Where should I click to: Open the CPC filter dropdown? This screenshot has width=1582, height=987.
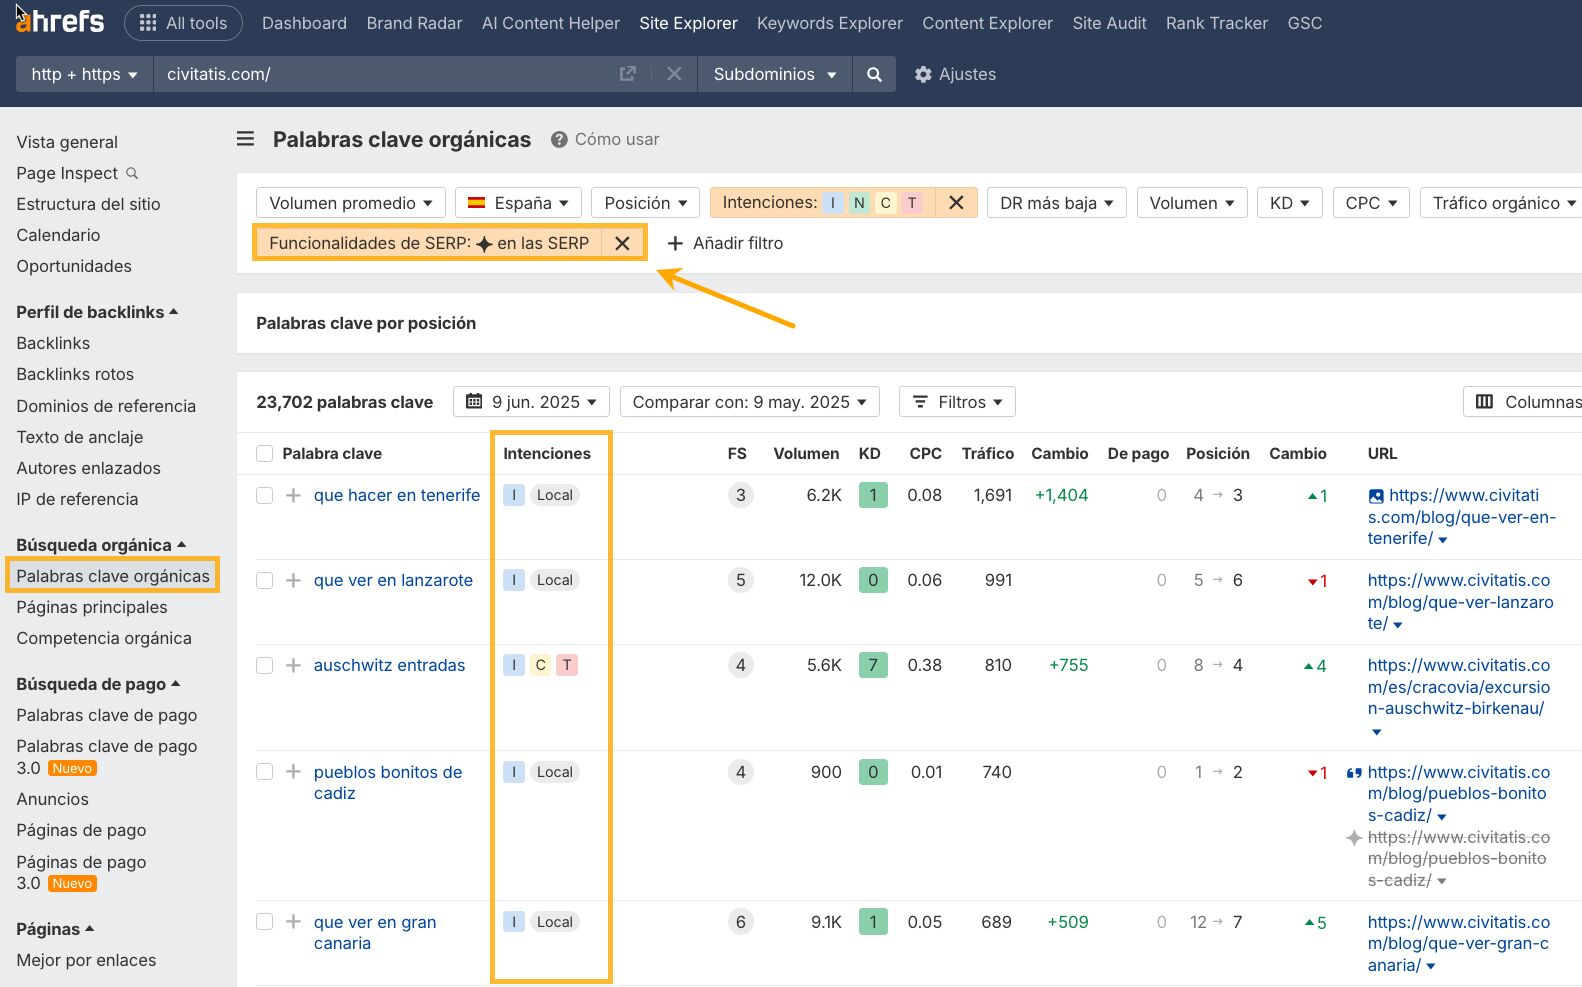[1371, 203]
